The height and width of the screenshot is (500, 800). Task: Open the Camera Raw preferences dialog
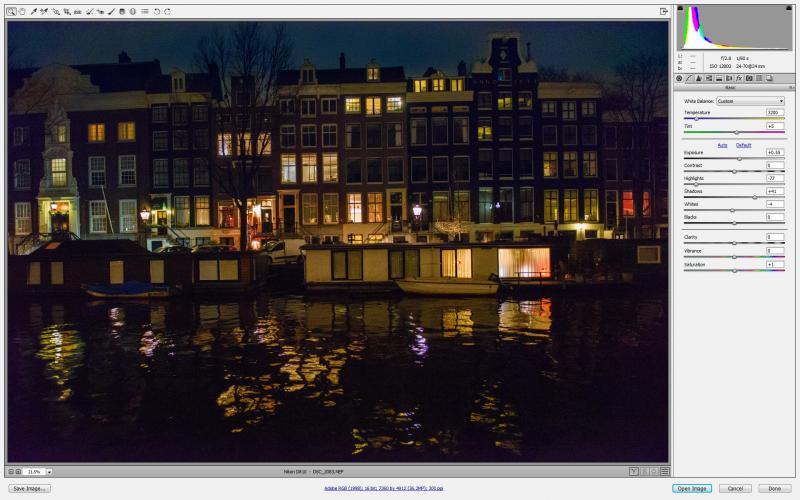tap(144, 11)
